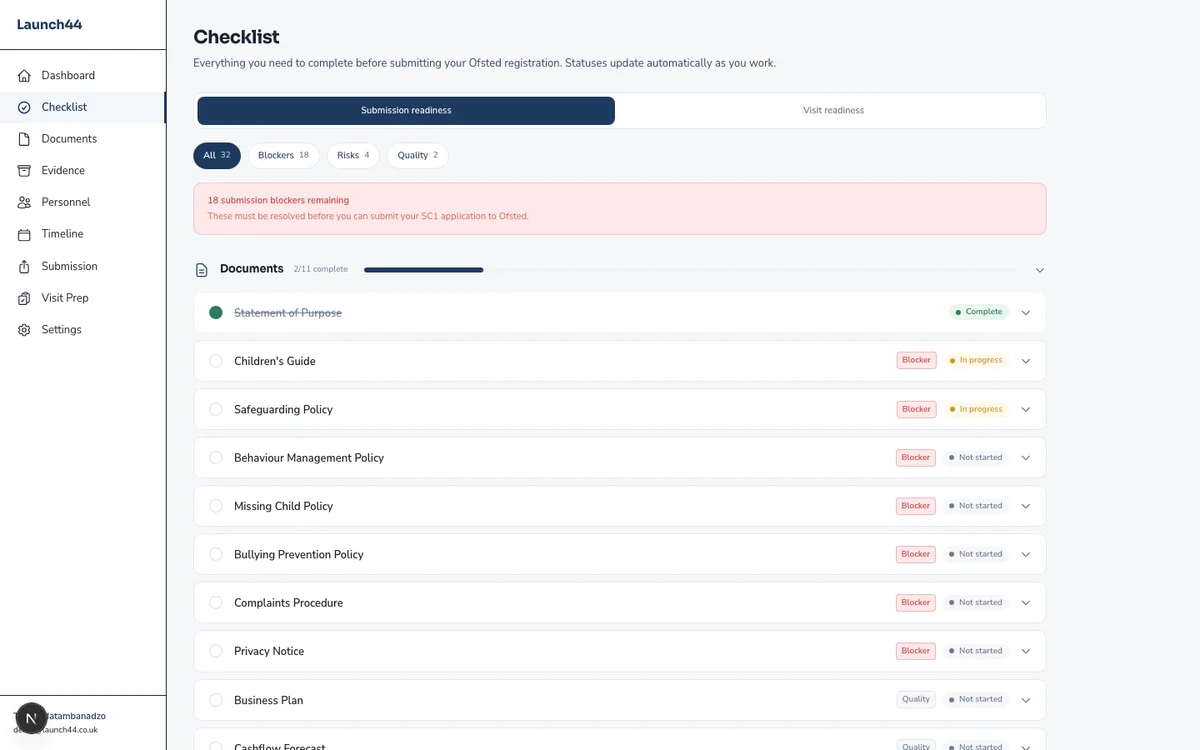Switch to the Visit readiness tab

(x=832, y=110)
